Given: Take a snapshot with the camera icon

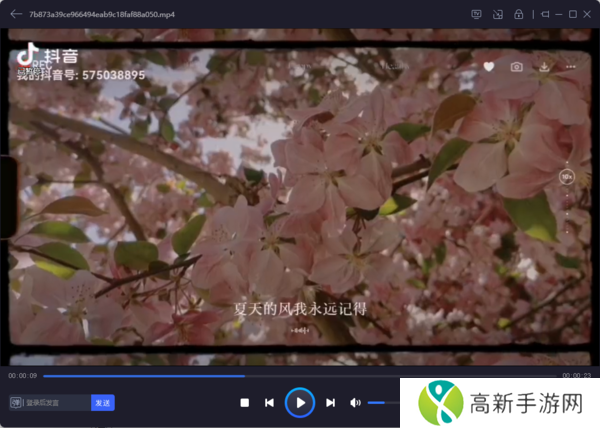Looking at the screenshot, I should 516,66.
